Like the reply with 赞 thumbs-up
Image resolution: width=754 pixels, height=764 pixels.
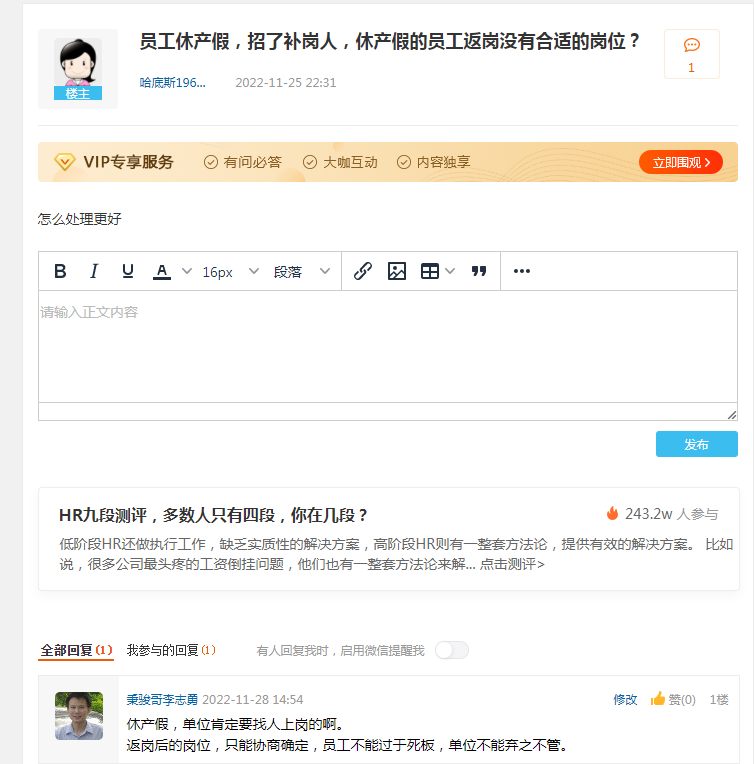pos(673,700)
